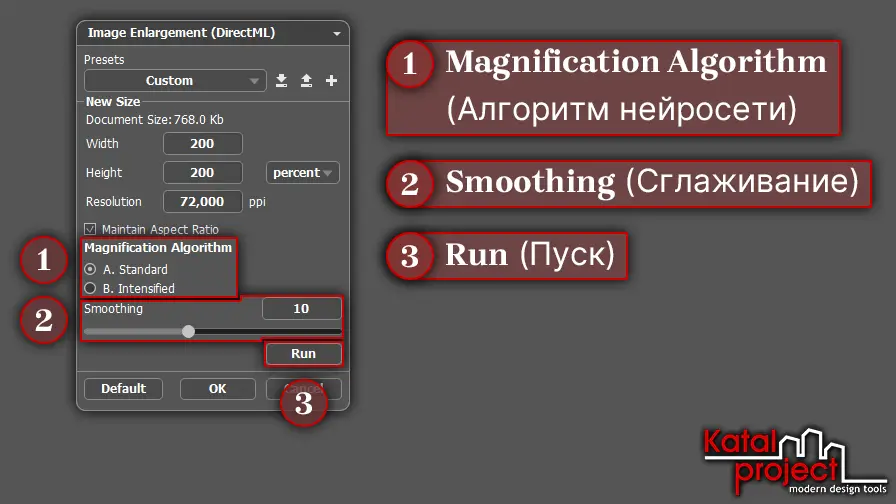
Task: Click the number 3 badge below the Run button
Action: (303, 404)
